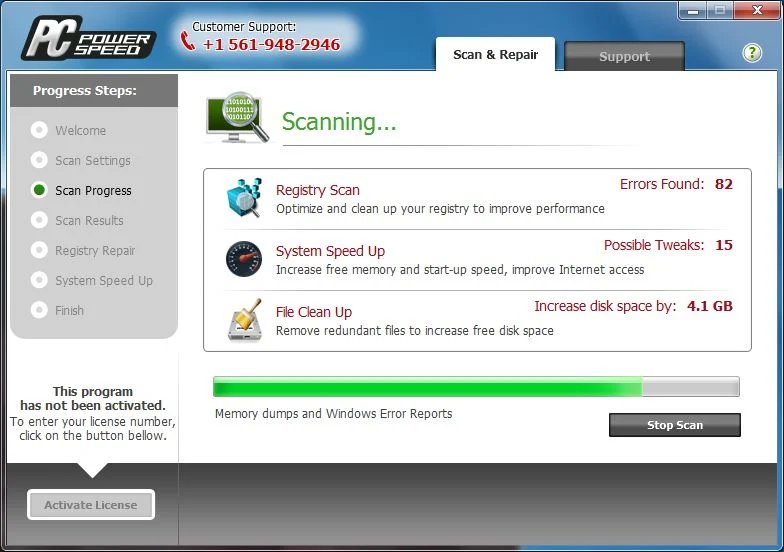Click the Possible Tweaks 15 value
This screenshot has width=784, height=552.
point(724,245)
